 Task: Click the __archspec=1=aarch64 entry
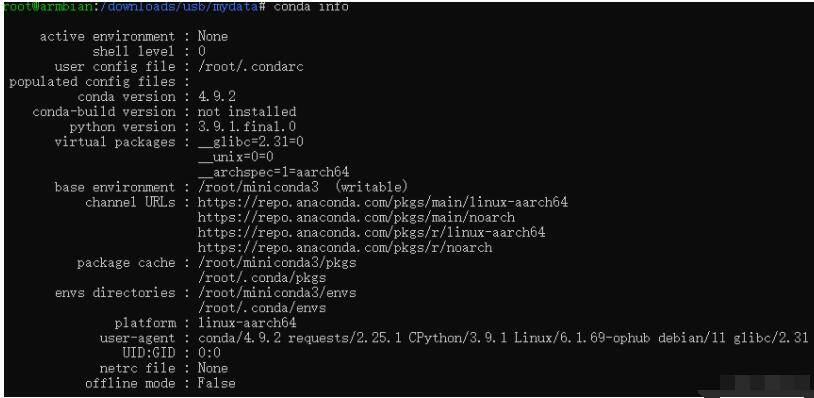274,172
